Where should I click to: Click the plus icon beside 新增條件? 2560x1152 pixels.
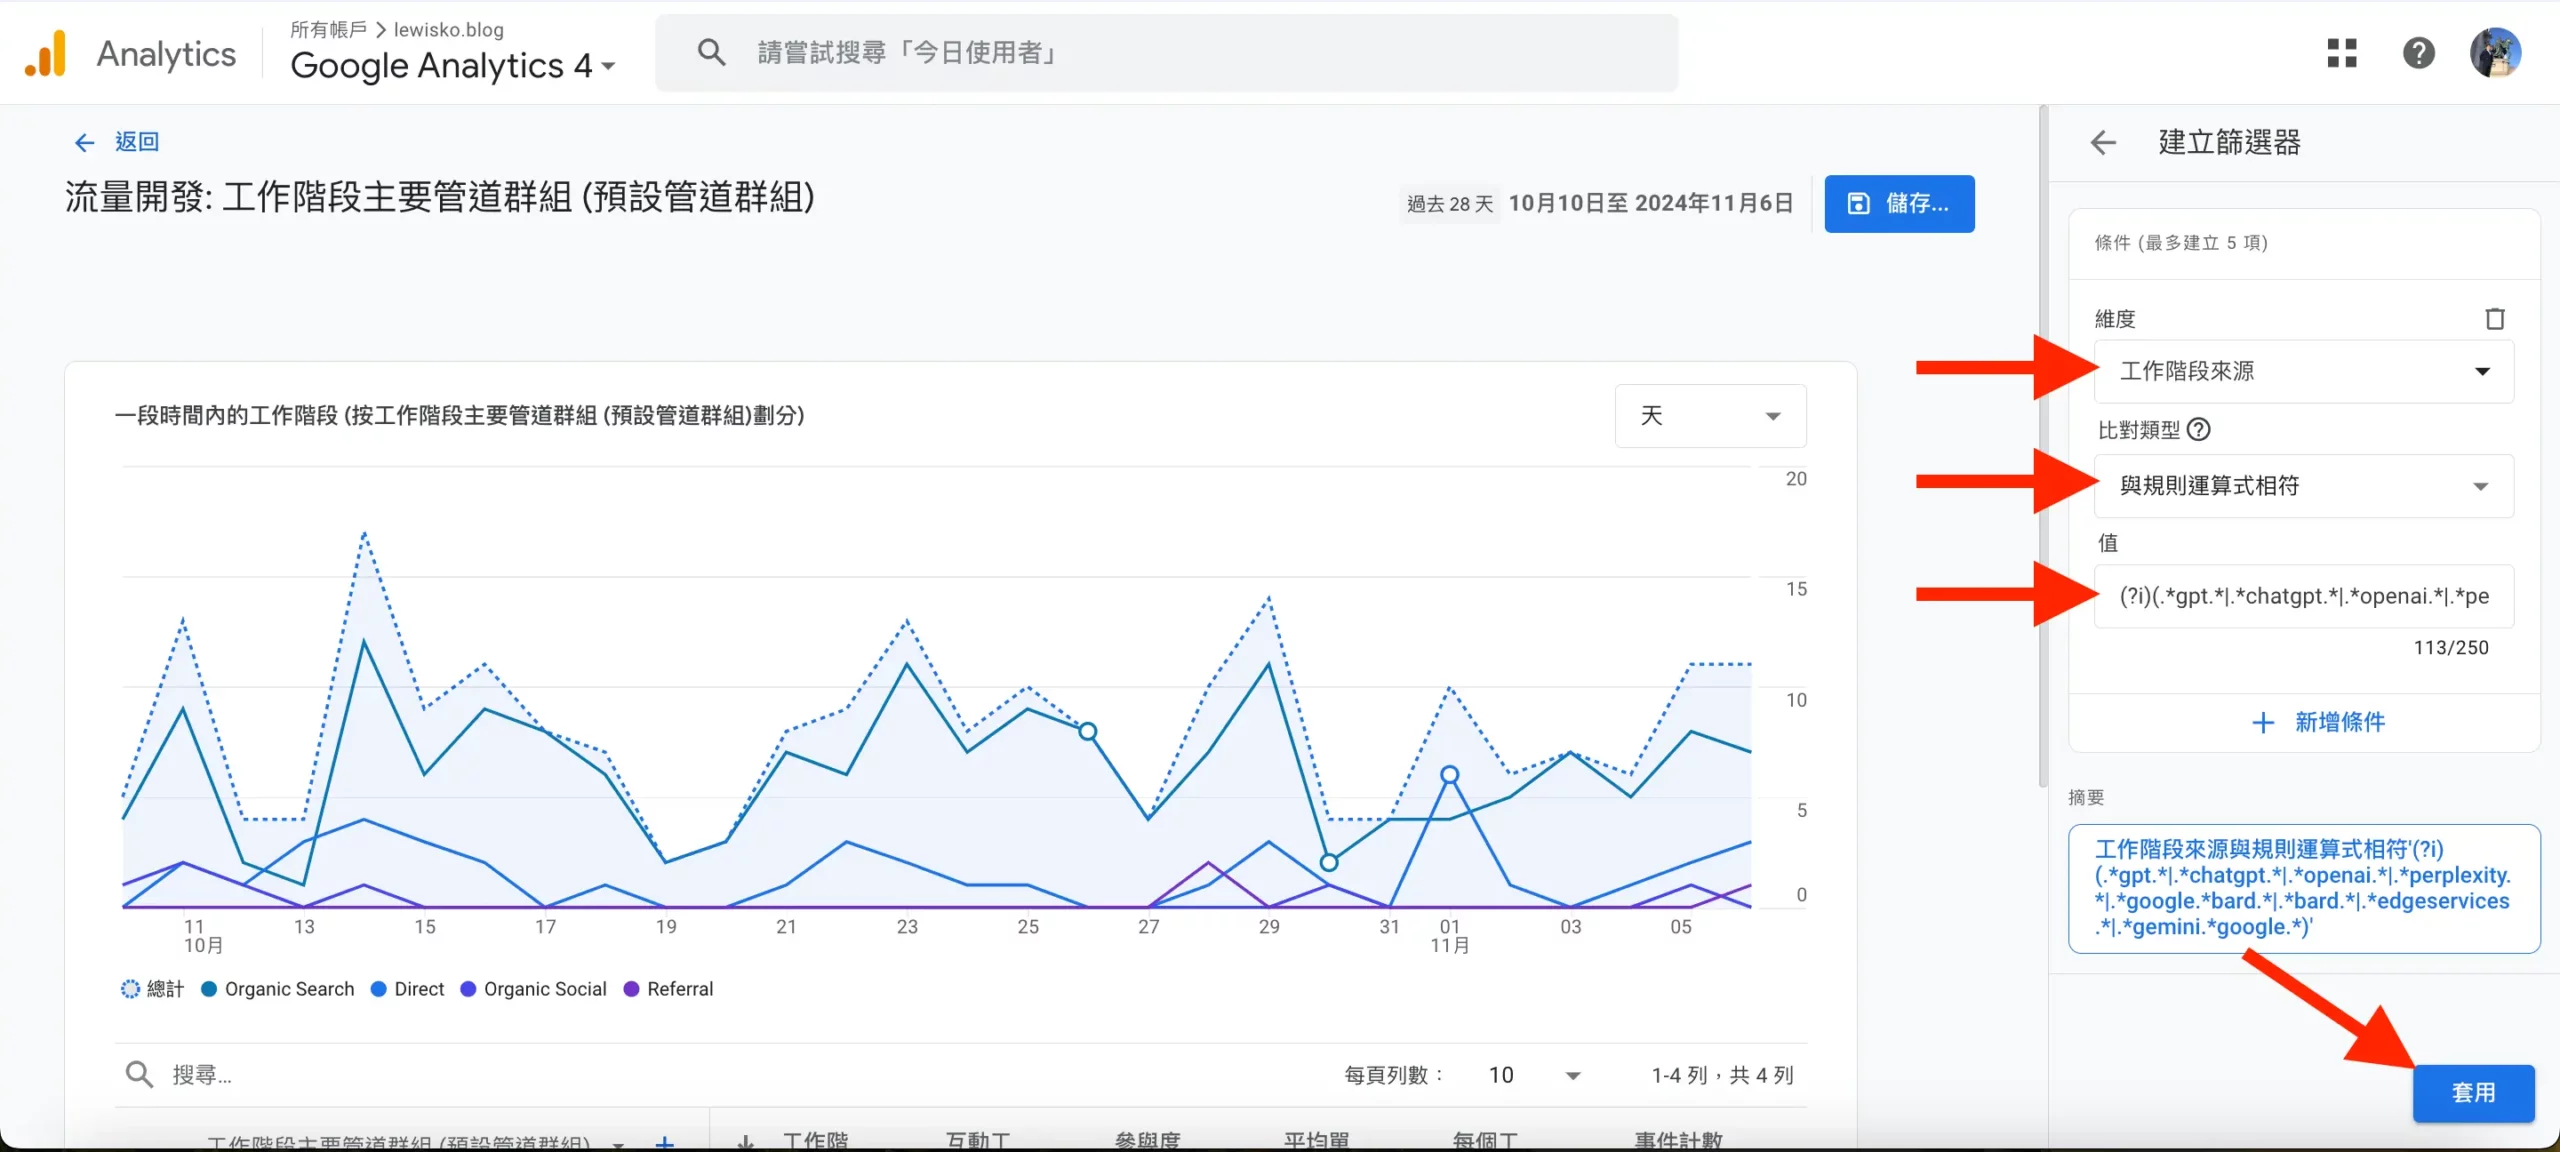pyautogui.click(x=2262, y=722)
